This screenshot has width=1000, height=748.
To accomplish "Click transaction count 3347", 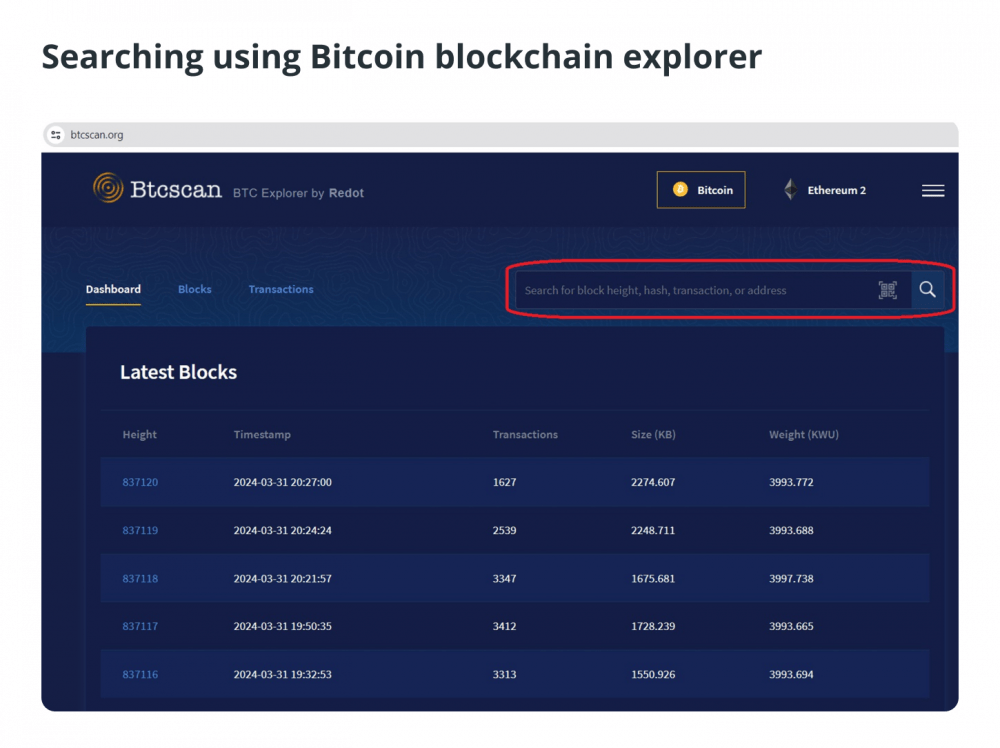I will (x=504, y=578).
